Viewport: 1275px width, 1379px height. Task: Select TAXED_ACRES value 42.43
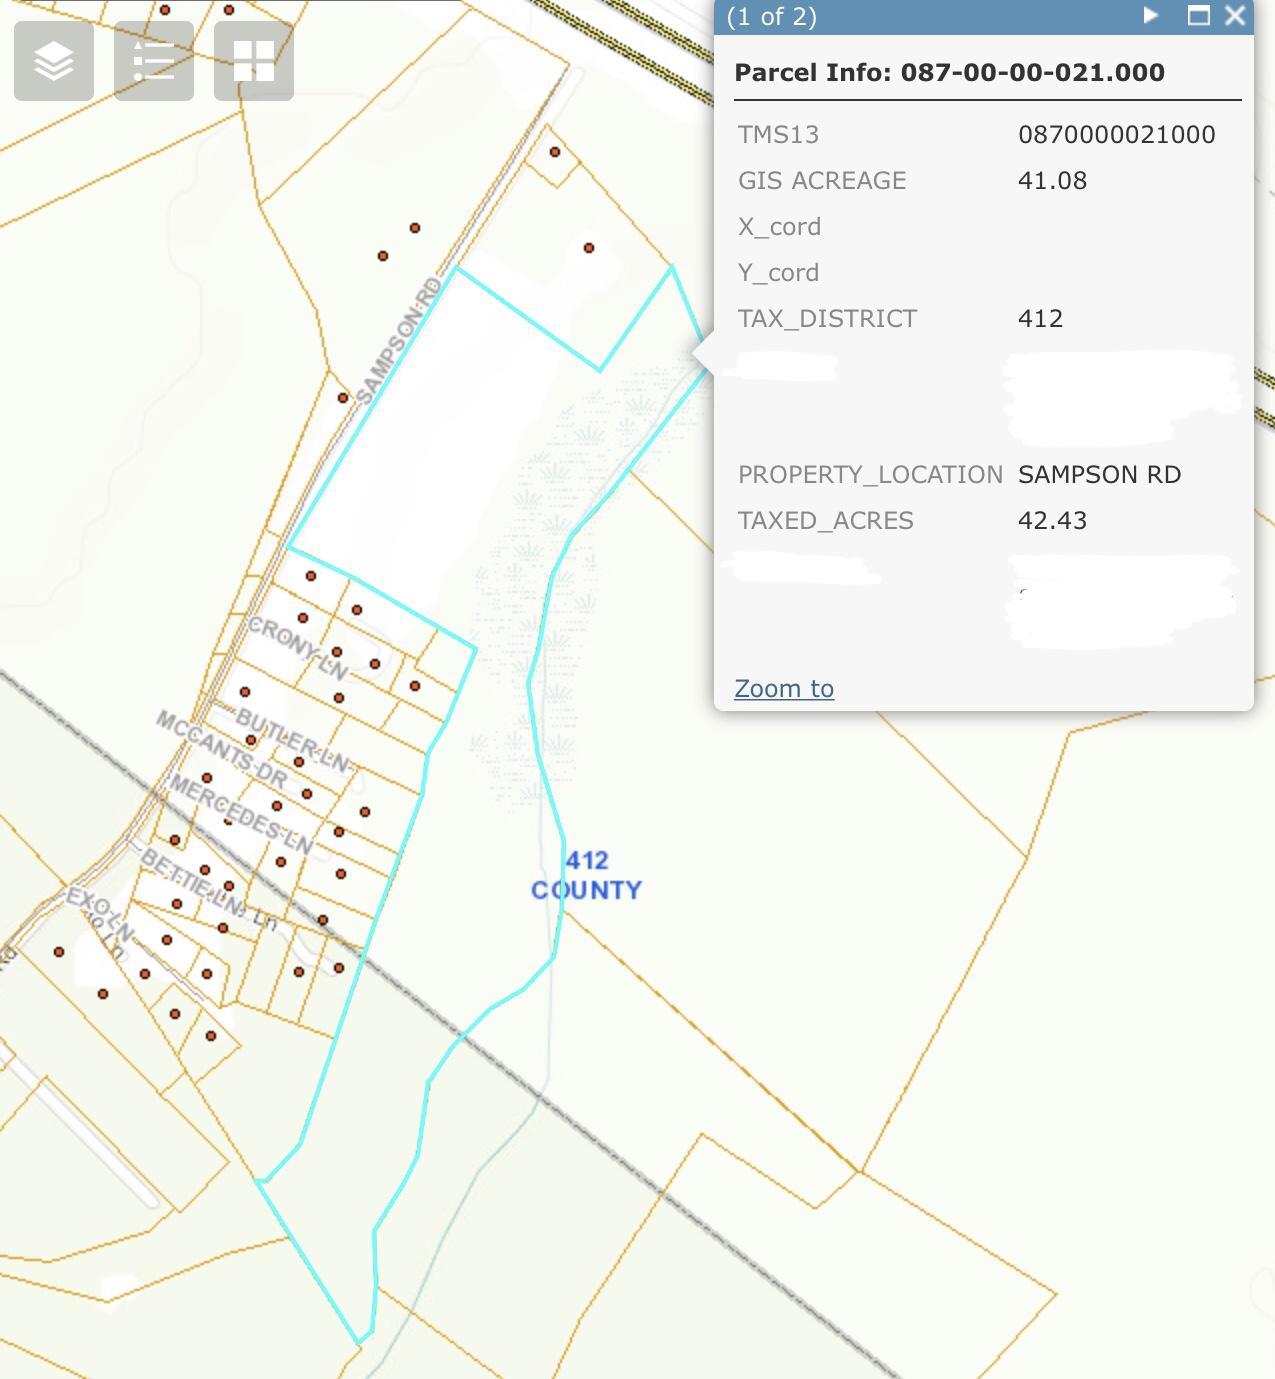(1052, 521)
